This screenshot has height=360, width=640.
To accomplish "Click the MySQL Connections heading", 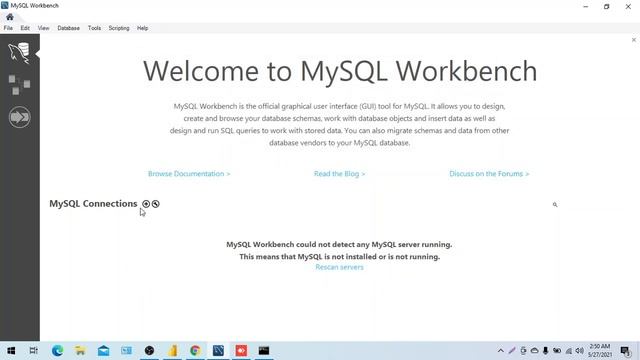I will (x=93, y=204).
